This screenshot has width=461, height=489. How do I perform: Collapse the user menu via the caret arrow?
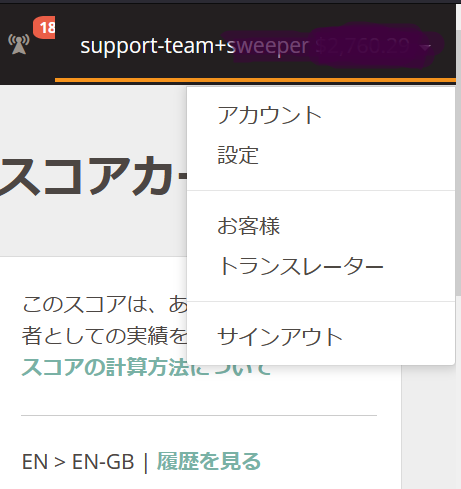click(426, 47)
